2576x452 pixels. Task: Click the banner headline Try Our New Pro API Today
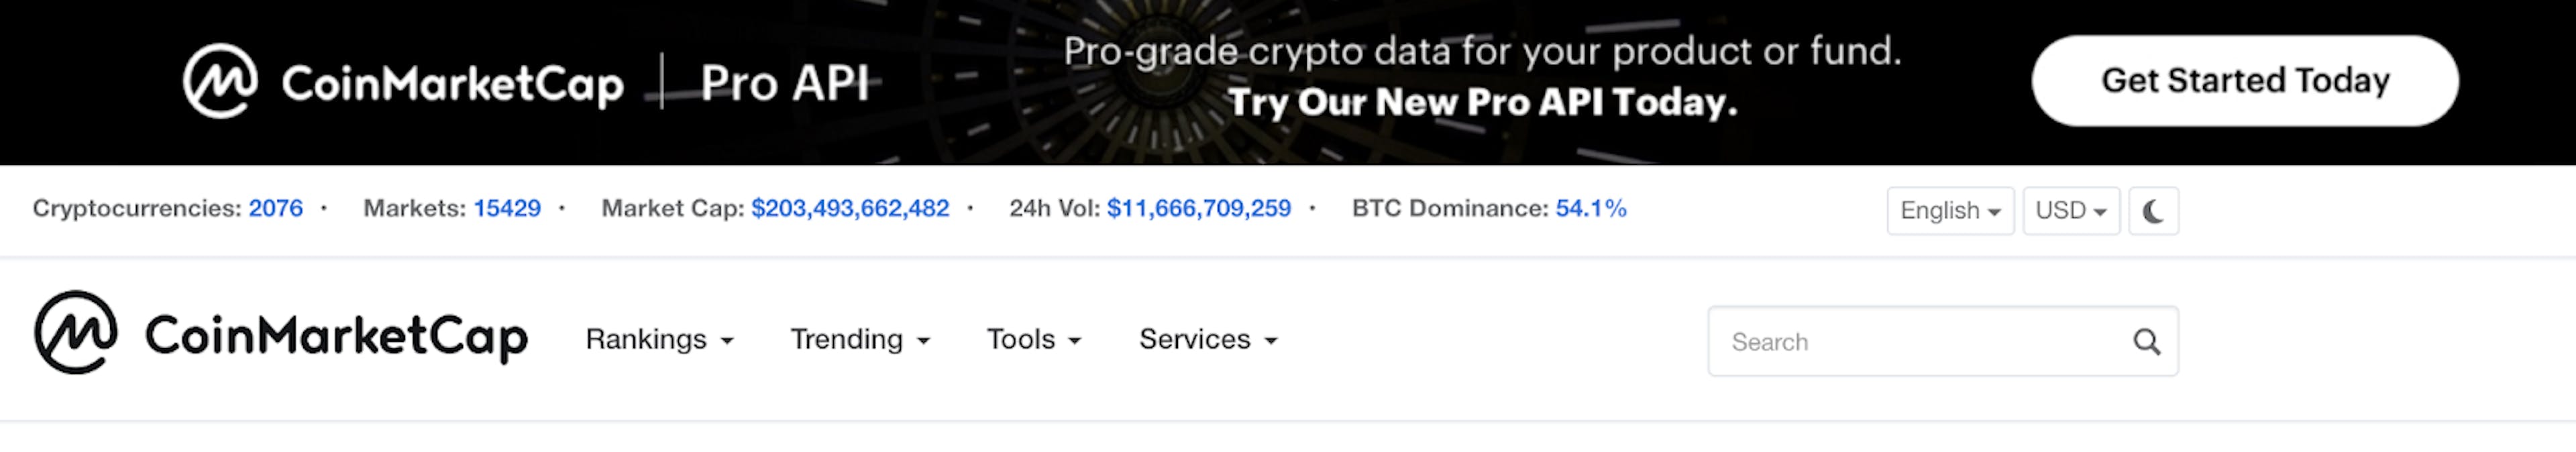1483,102
